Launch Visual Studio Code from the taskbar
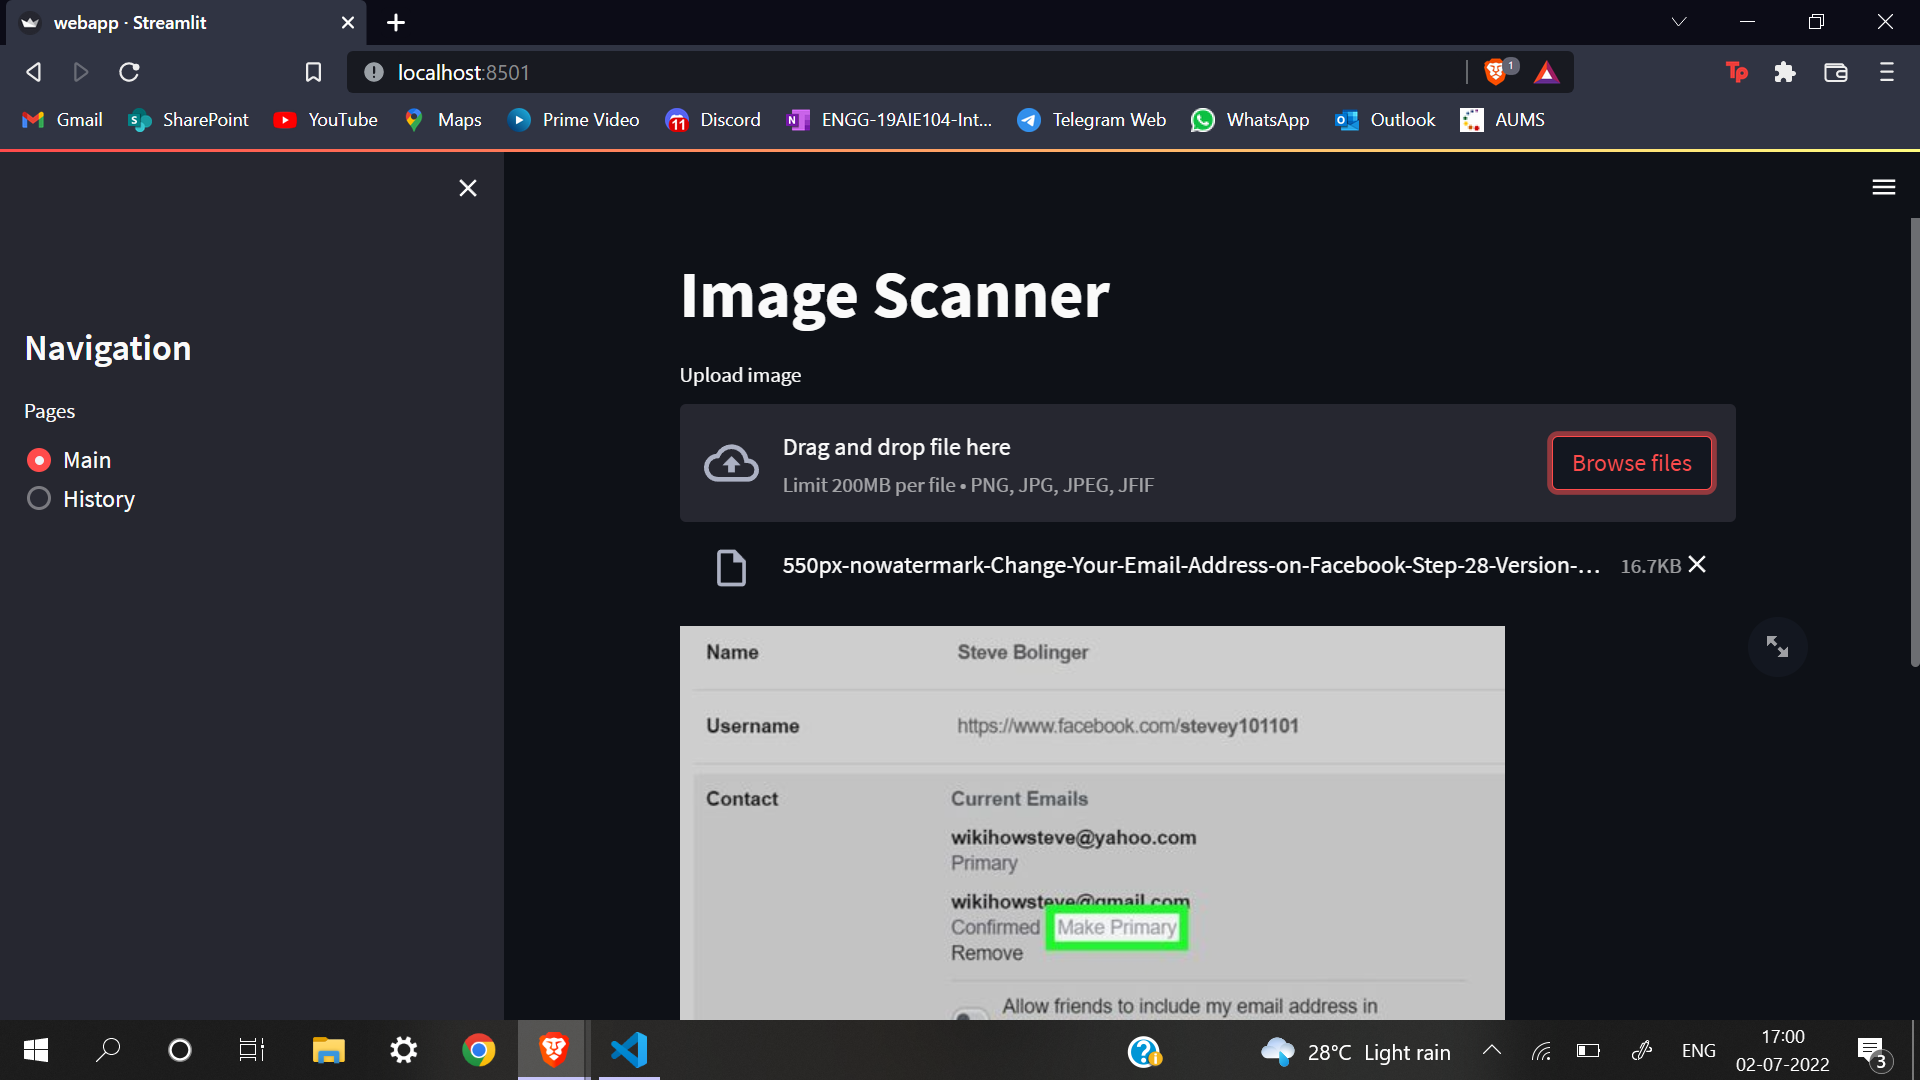 627,1050
